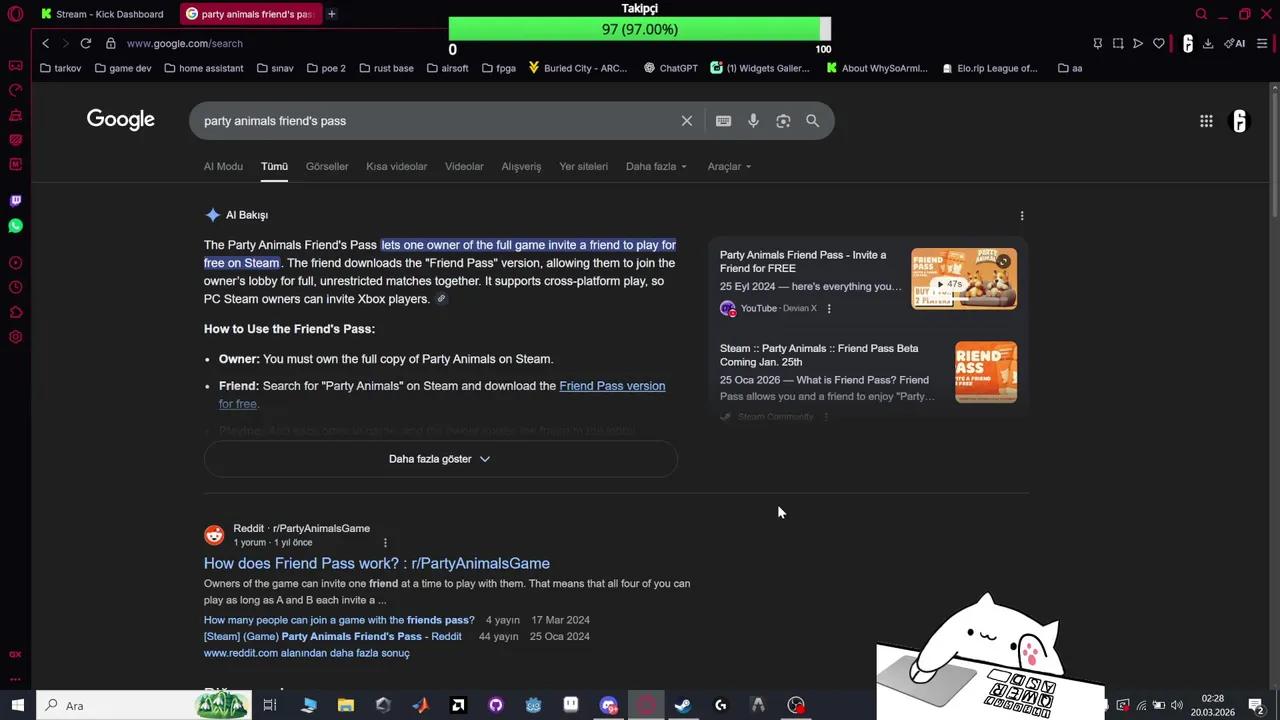Open 'How many people can join a game' link
Viewport: 1280px width, 720px height.
click(339, 620)
